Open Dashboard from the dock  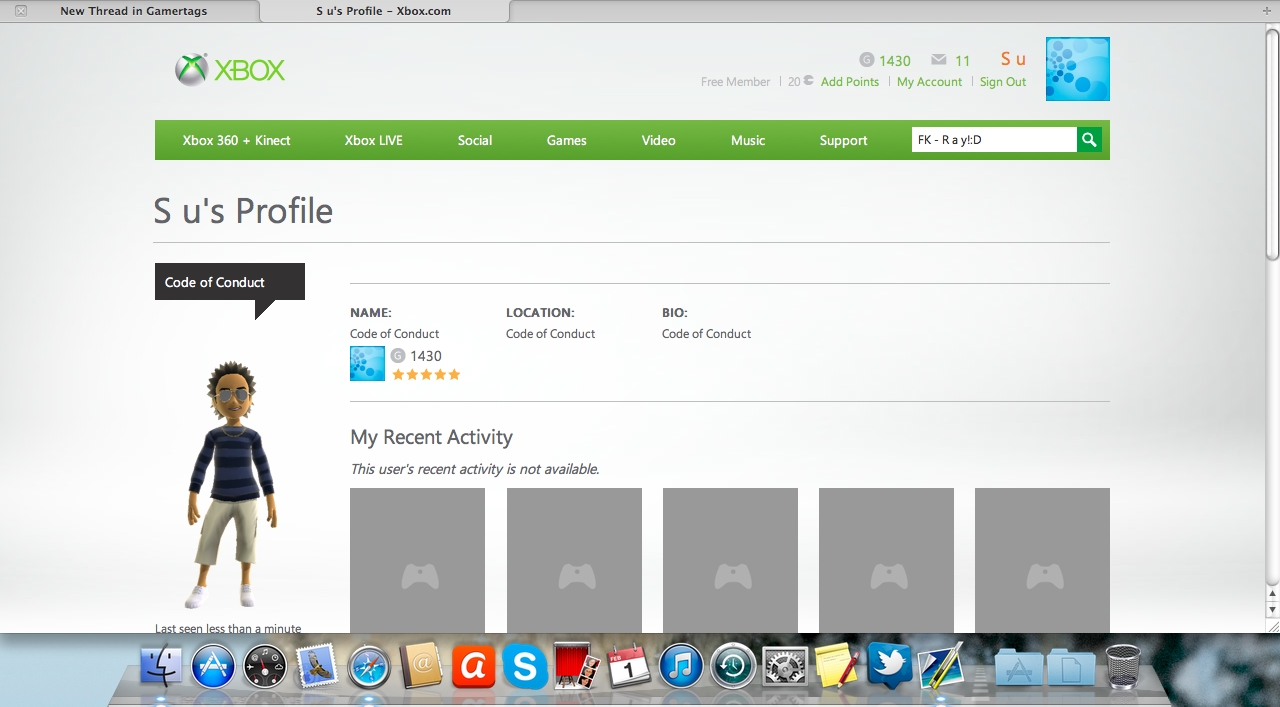[265, 665]
